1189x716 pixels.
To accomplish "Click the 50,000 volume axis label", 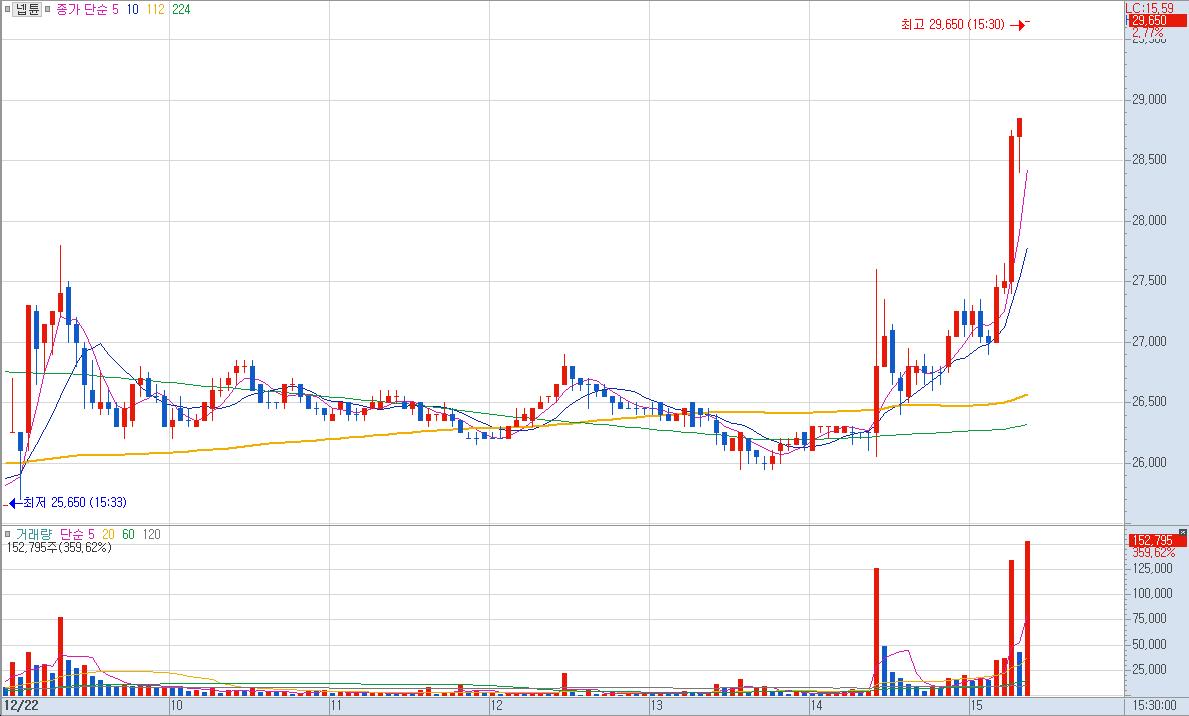I will [x=1152, y=644].
